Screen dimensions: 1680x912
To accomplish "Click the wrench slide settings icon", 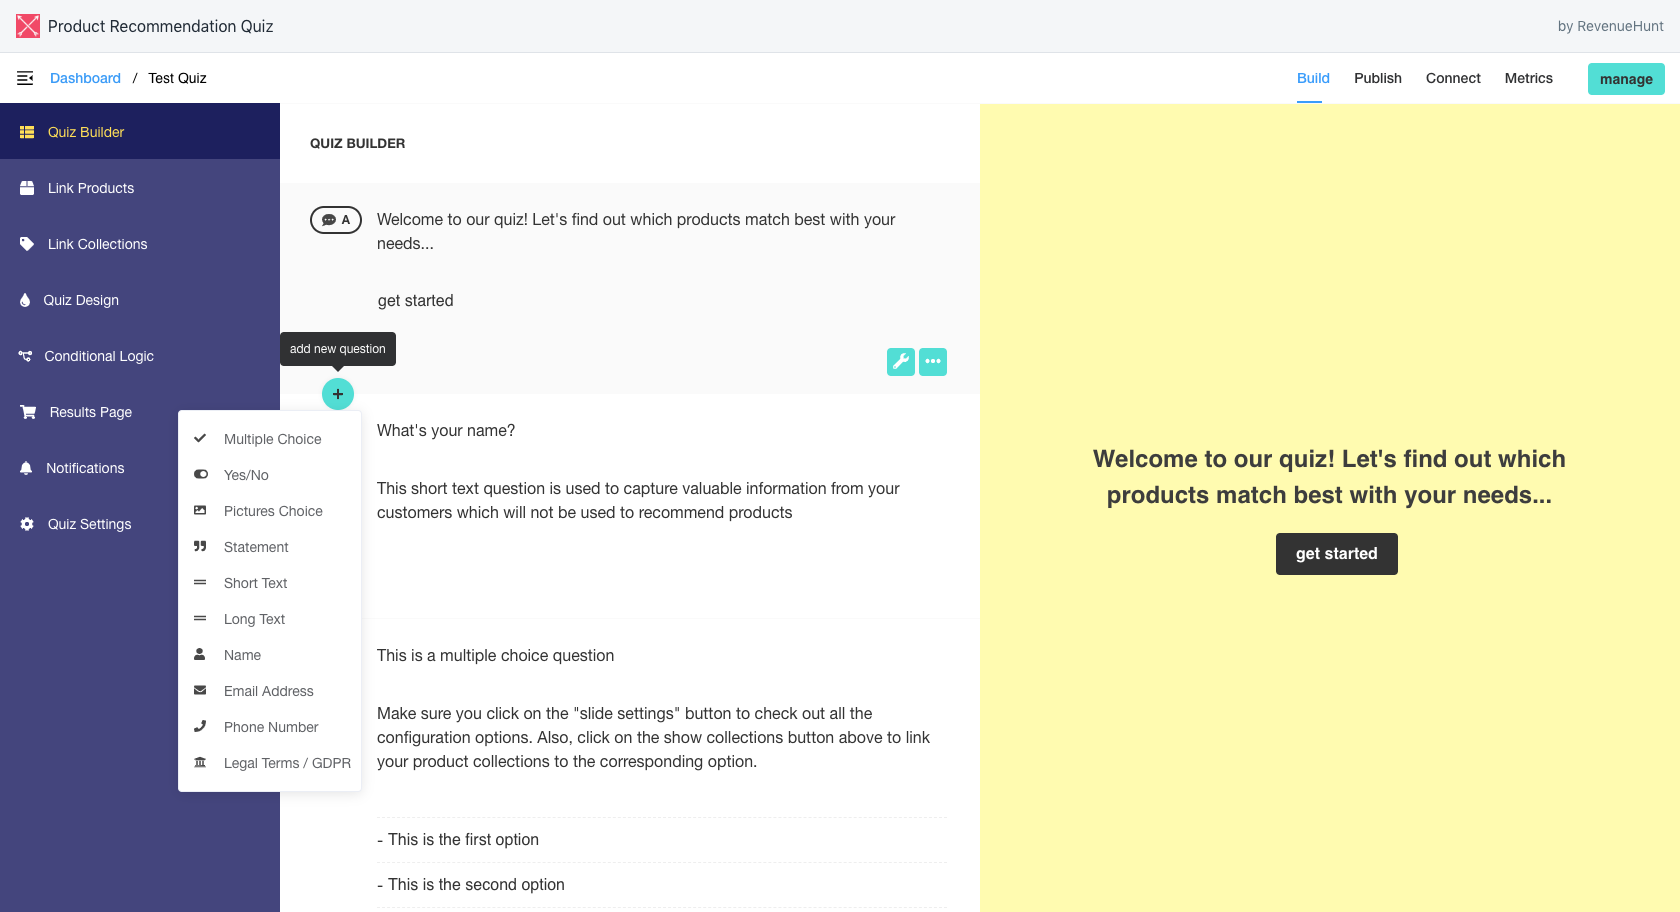I will click(901, 362).
